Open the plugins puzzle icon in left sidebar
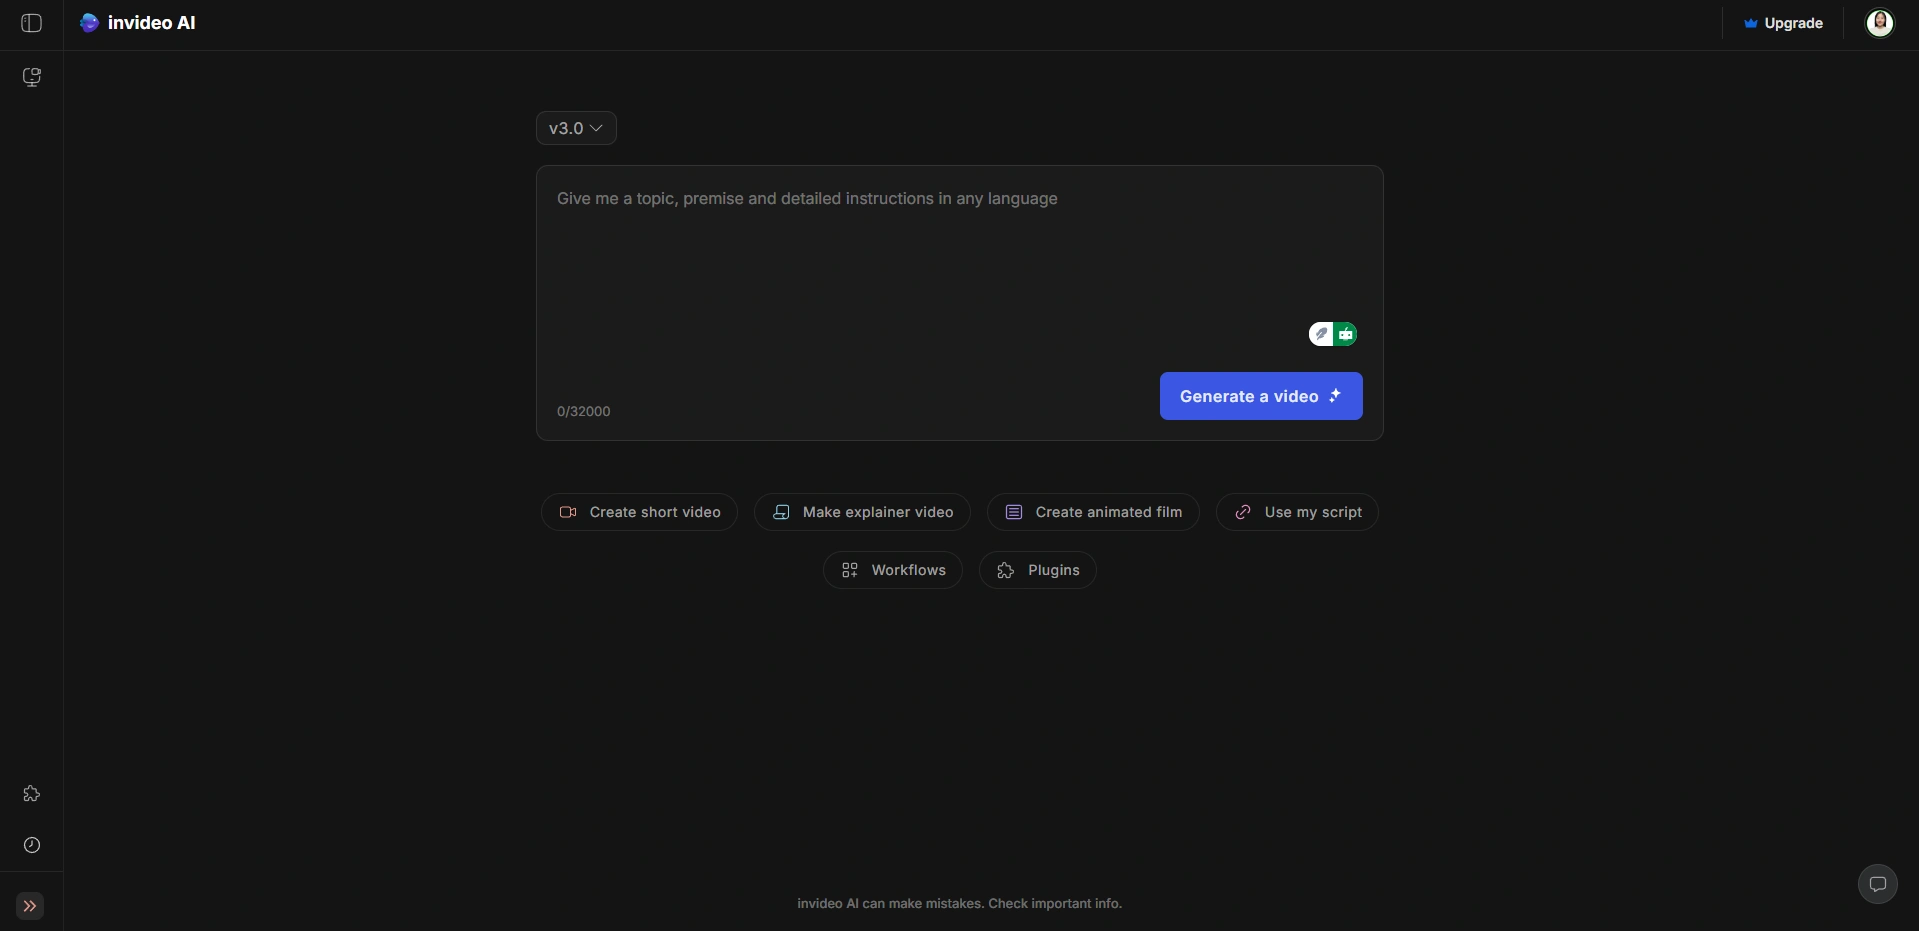Viewport: 1919px width, 931px height. (x=32, y=794)
